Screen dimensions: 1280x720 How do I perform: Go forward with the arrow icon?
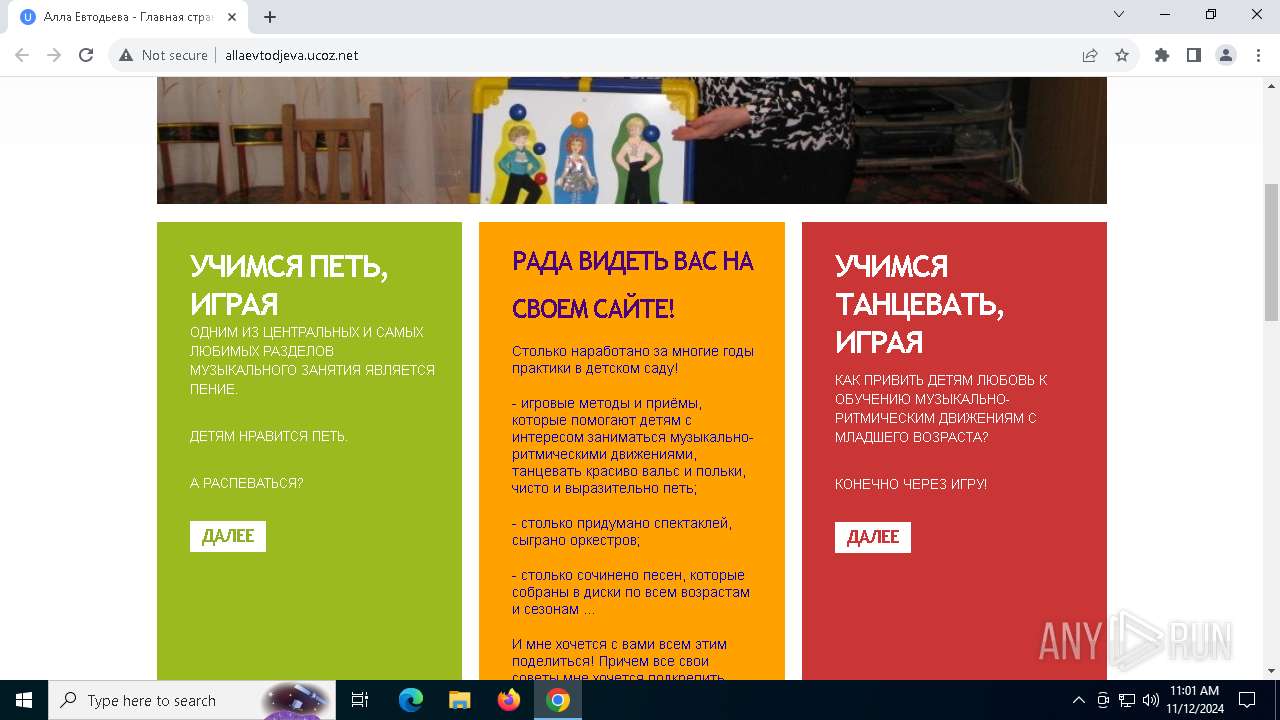[x=54, y=55]
